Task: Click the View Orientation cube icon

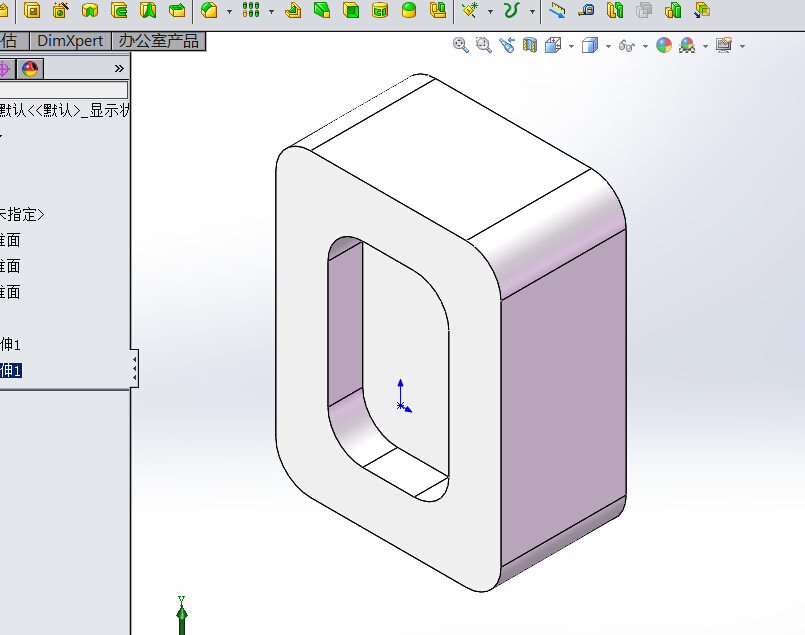Action: click(x=553, y=46)
